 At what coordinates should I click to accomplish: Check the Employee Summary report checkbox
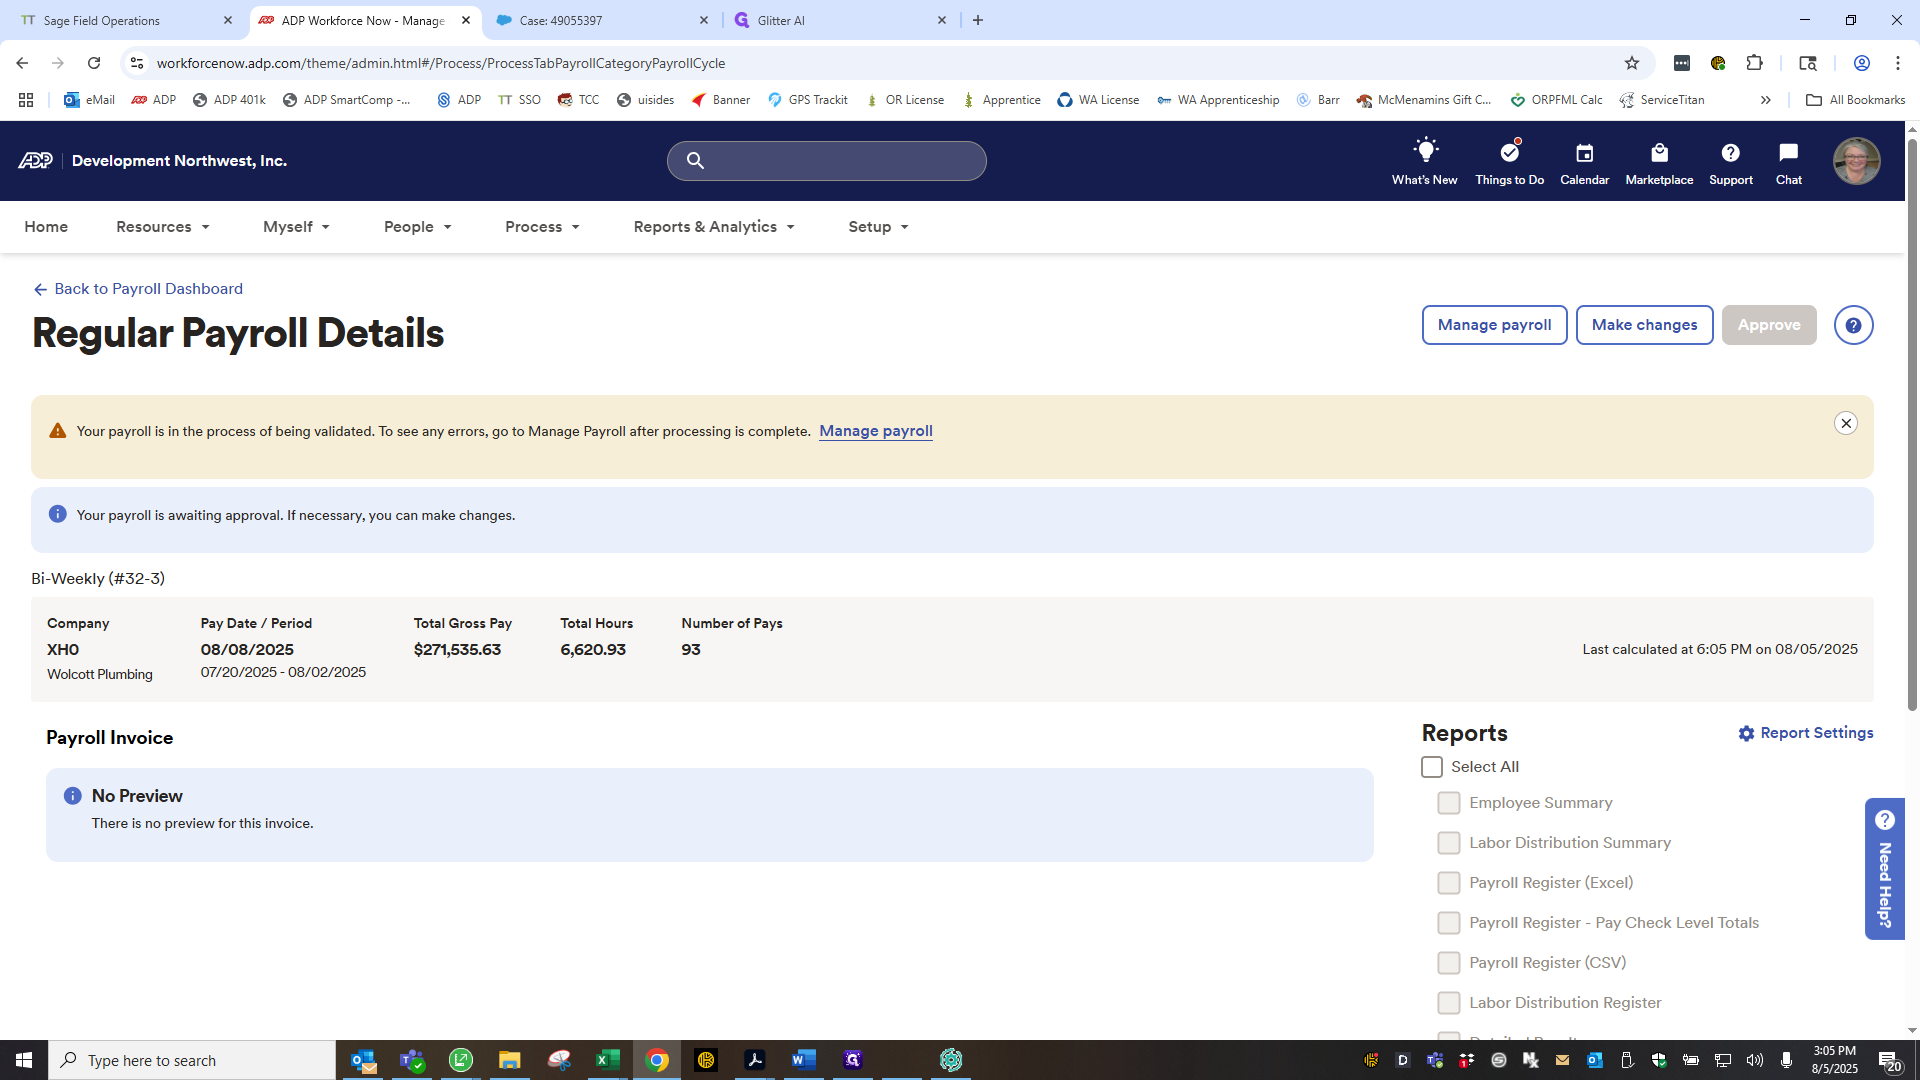click(x=1448, y=803)
